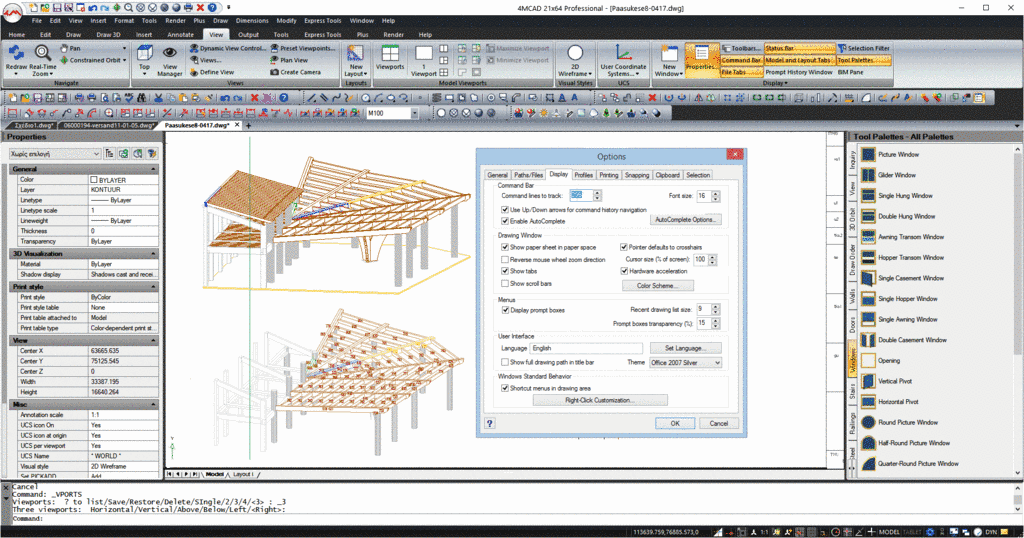The image size is (1024, 538).
Task: Open Preset Viewpoints
Action: tap(303, 48)
